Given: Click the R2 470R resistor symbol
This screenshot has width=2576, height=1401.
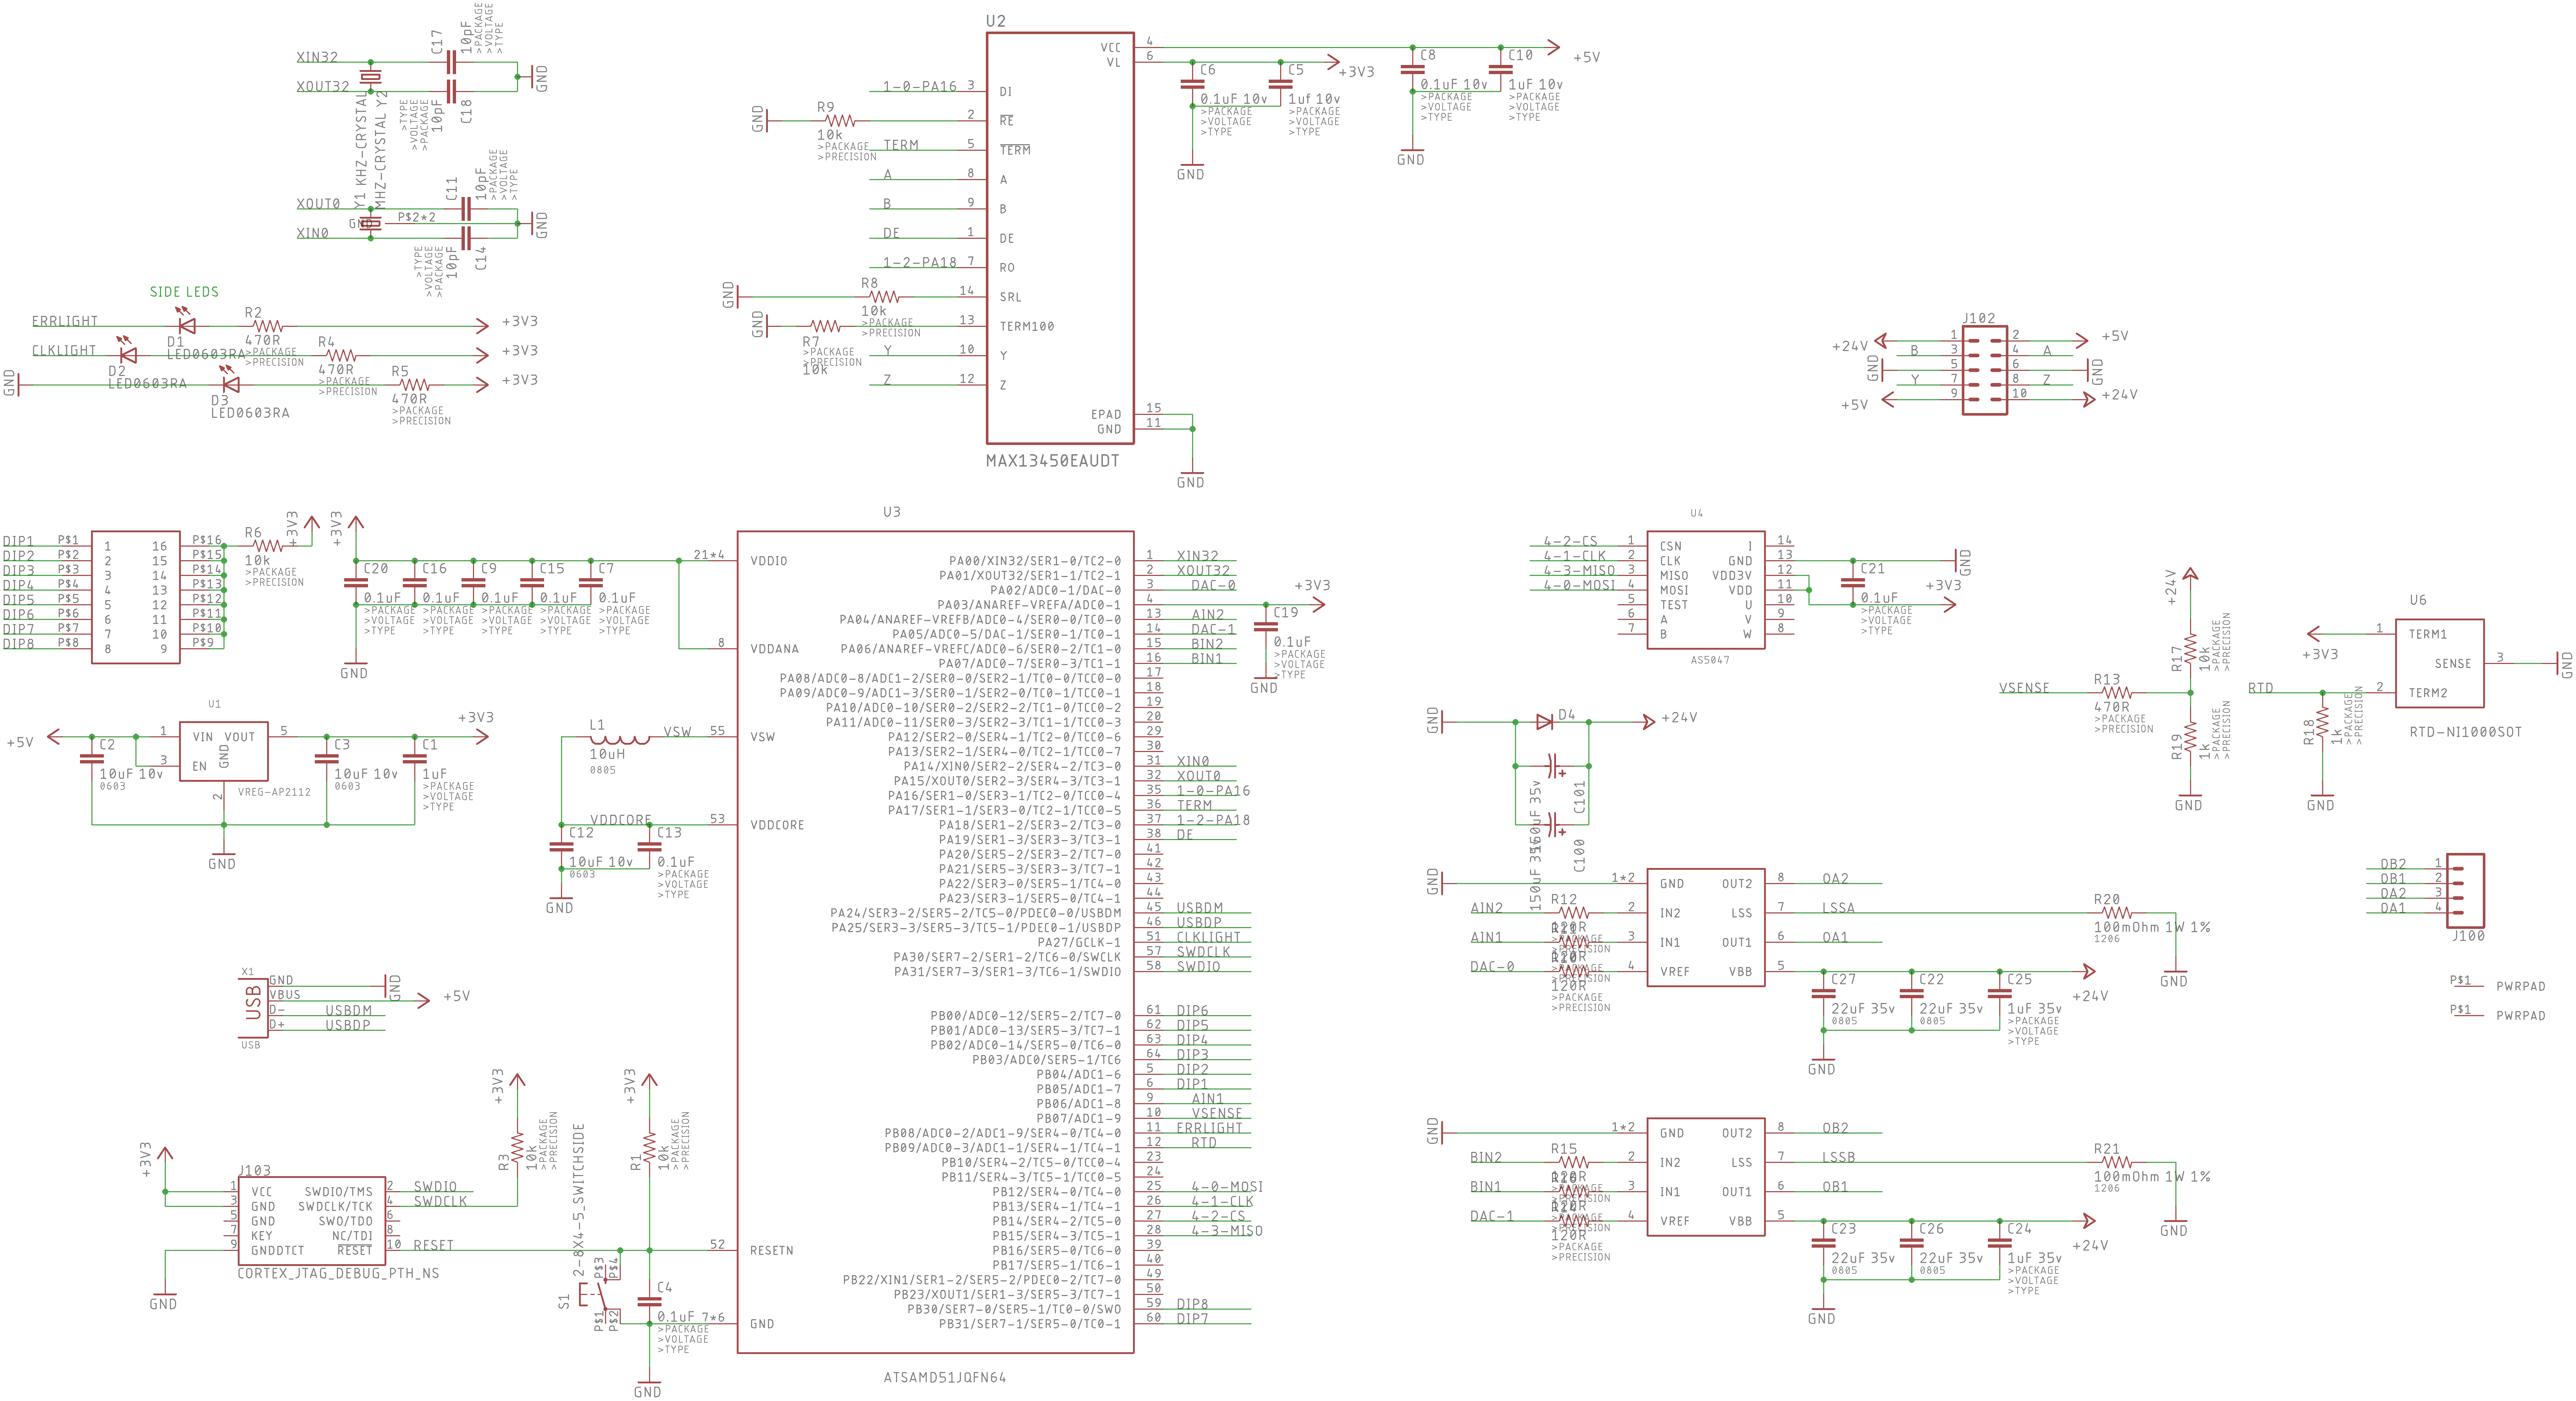Looking at the screenshot, I should pos(267,326).
